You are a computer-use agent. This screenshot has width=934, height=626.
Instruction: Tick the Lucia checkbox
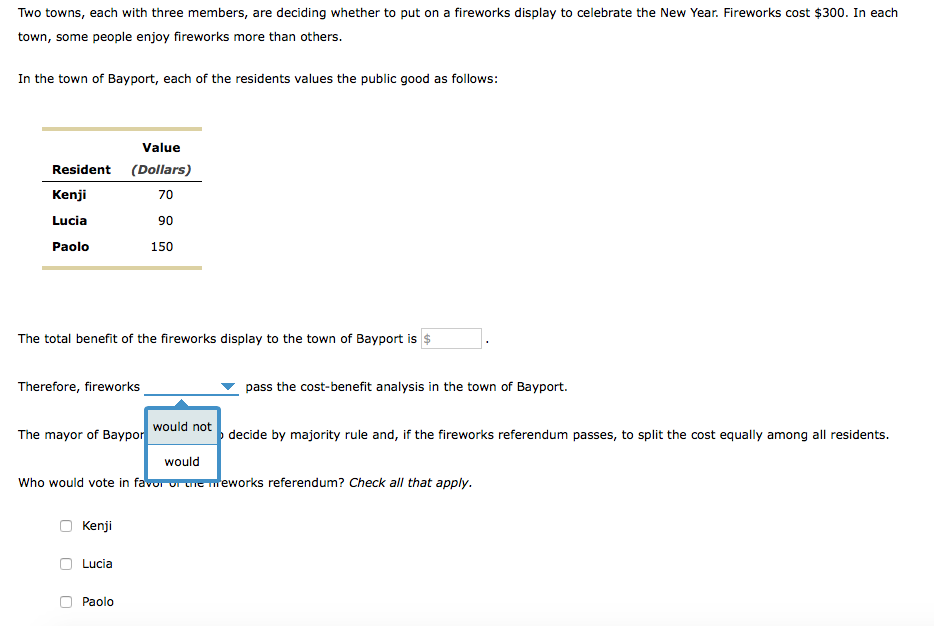(66, 563)
